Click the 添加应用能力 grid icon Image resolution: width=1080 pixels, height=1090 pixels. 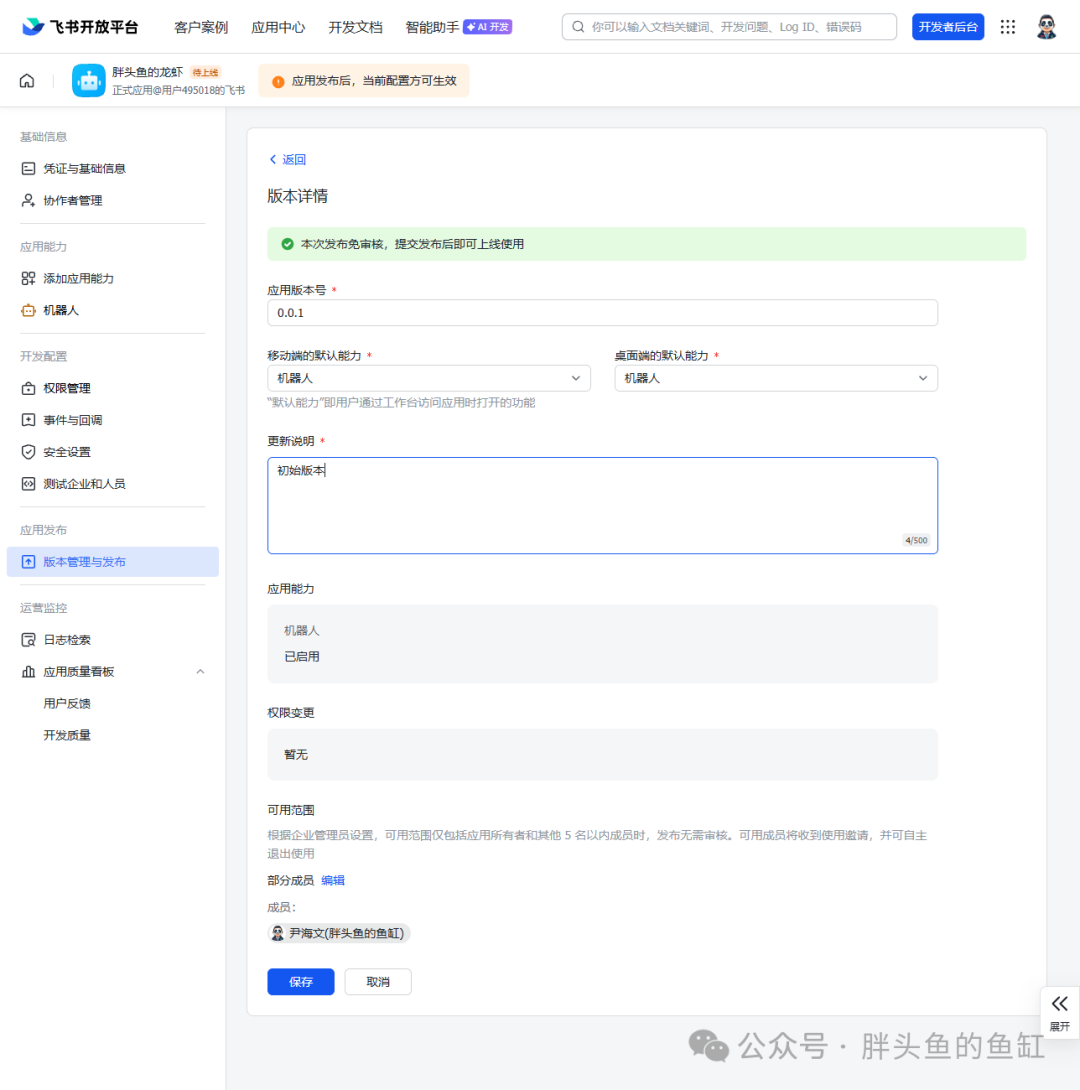[x=28, y=278]
